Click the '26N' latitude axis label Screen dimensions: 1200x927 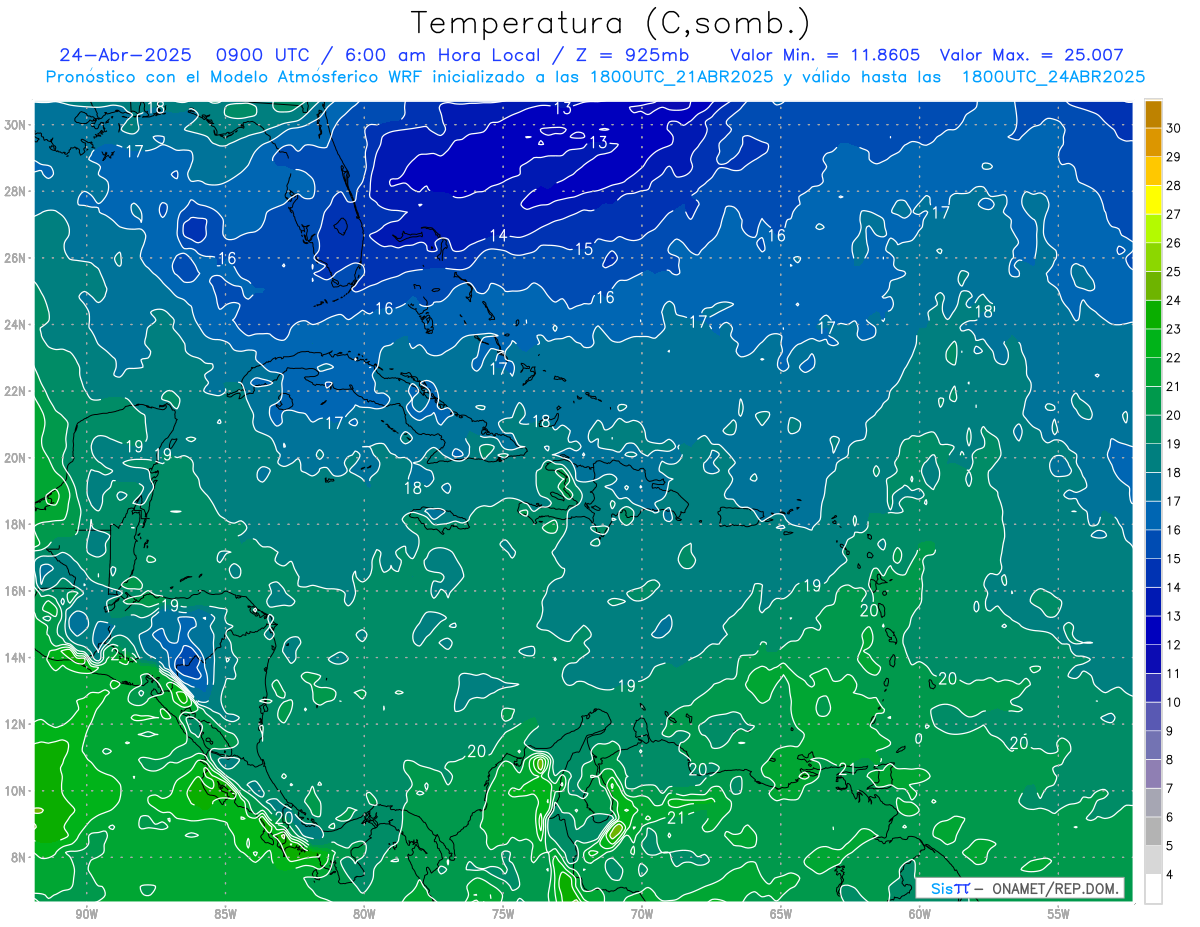click(x=16, y=258)
